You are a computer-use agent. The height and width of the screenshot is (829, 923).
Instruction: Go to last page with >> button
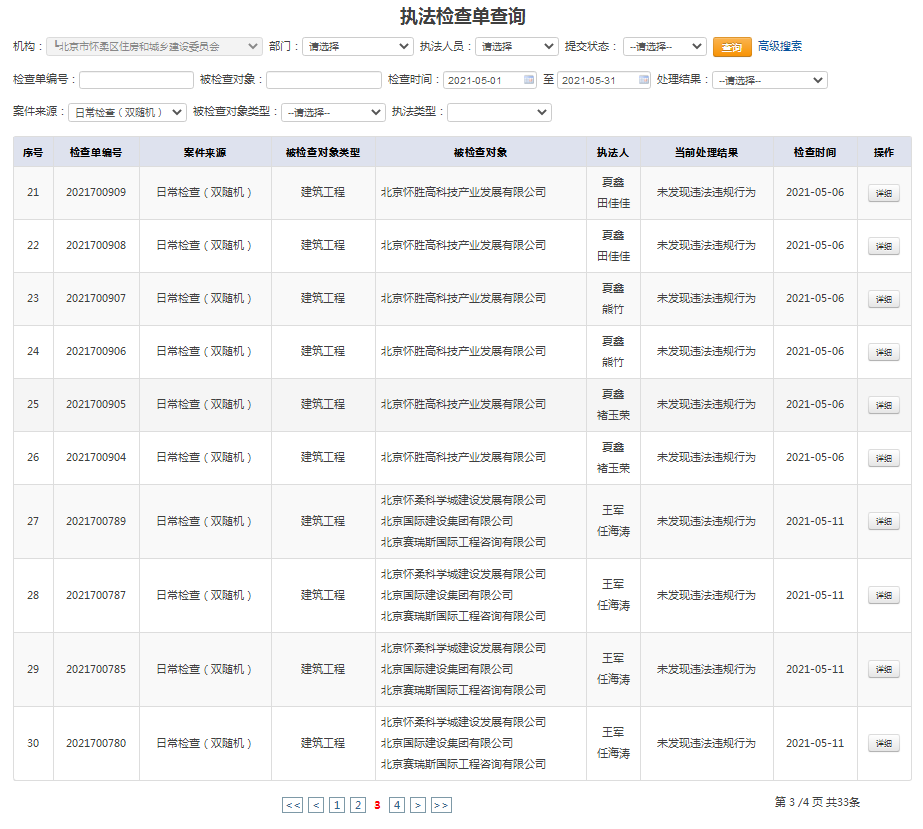point(441,805)
